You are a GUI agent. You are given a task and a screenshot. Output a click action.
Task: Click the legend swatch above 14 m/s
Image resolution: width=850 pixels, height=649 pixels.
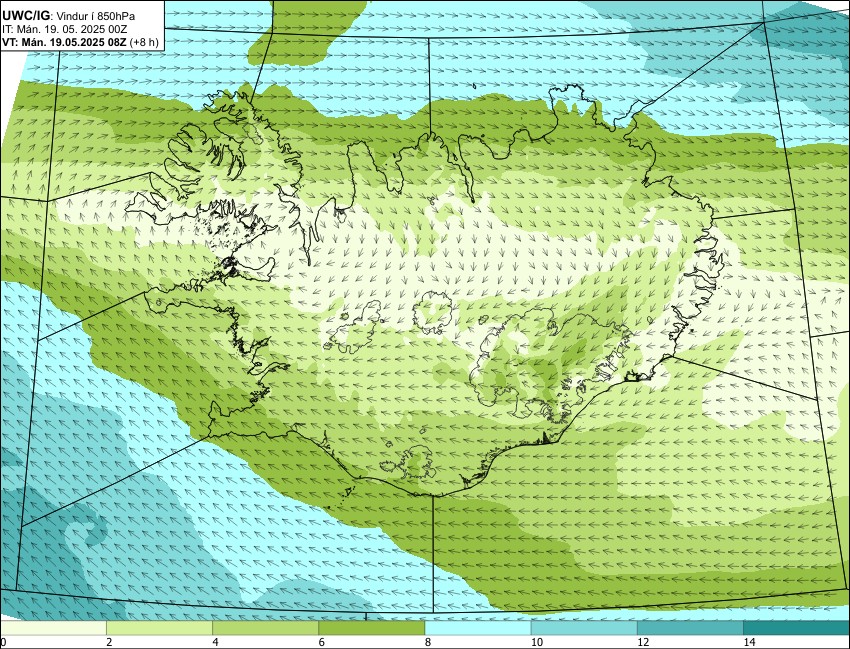coord(796,628)
